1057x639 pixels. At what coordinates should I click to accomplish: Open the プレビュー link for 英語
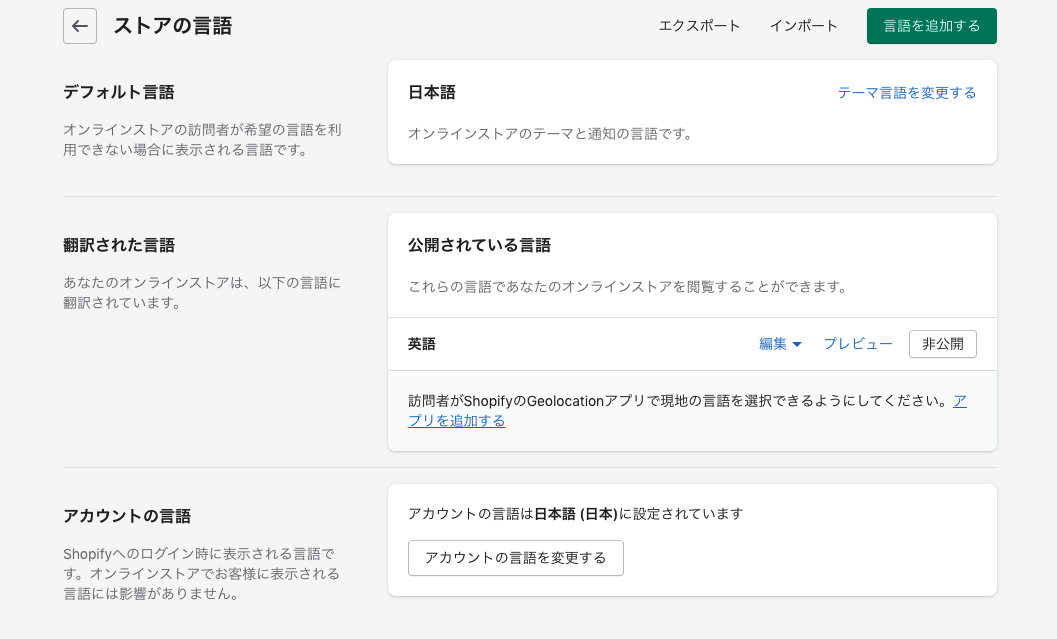[857, 344]
